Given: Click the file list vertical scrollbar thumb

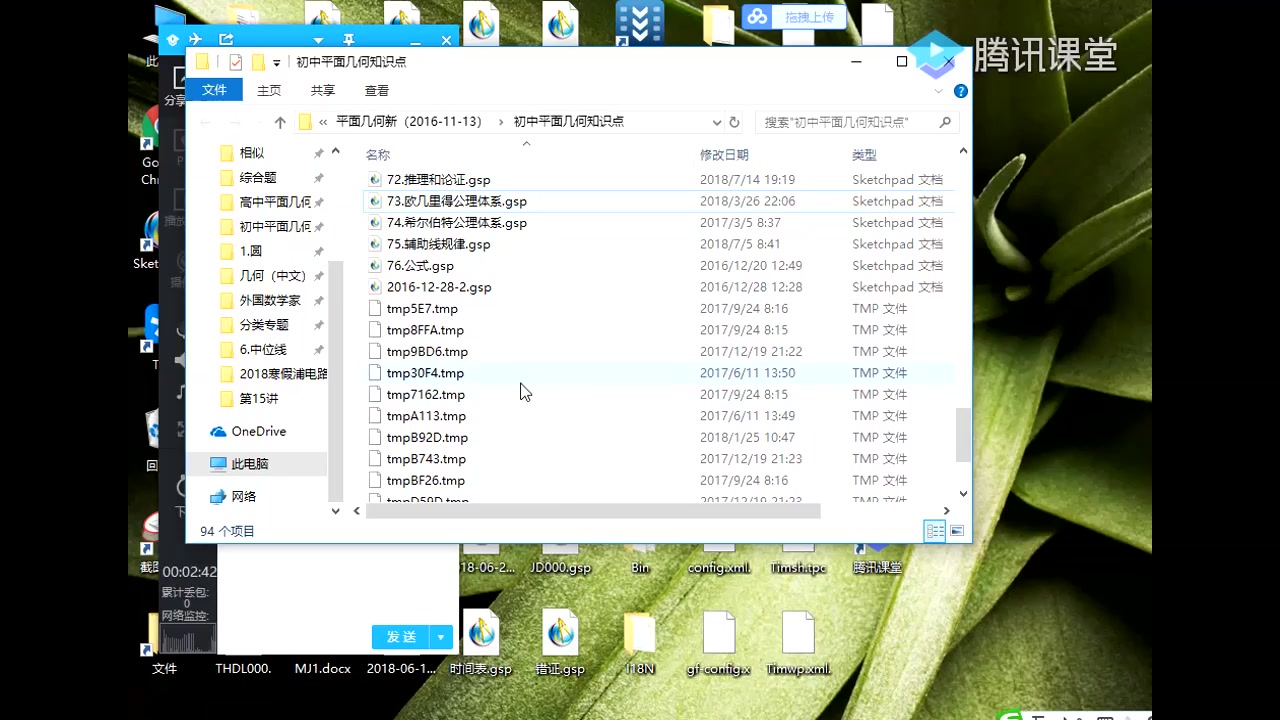Looking at the screenshot, I should coord(963,434).
